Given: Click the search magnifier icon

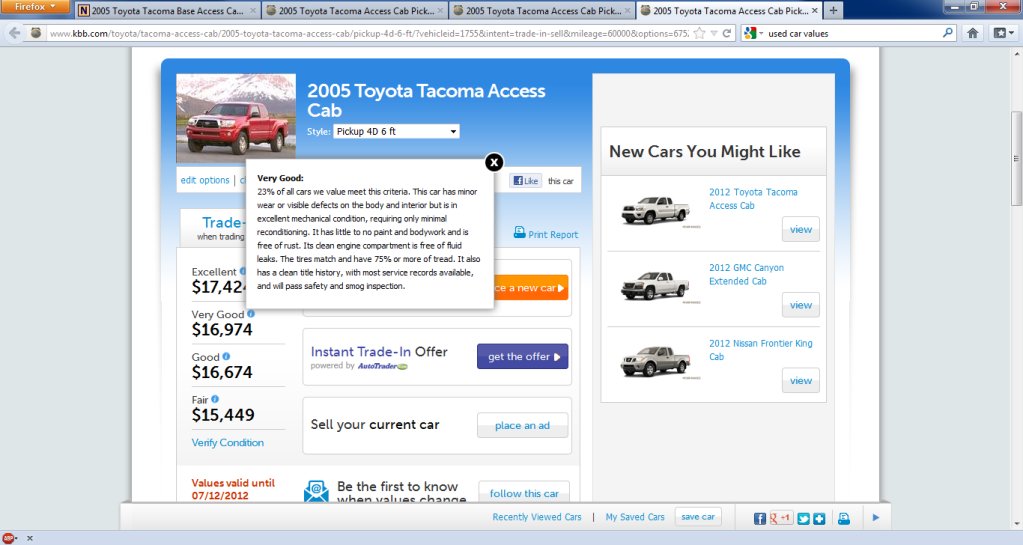Looking at the screenshot, I should 947,33.
